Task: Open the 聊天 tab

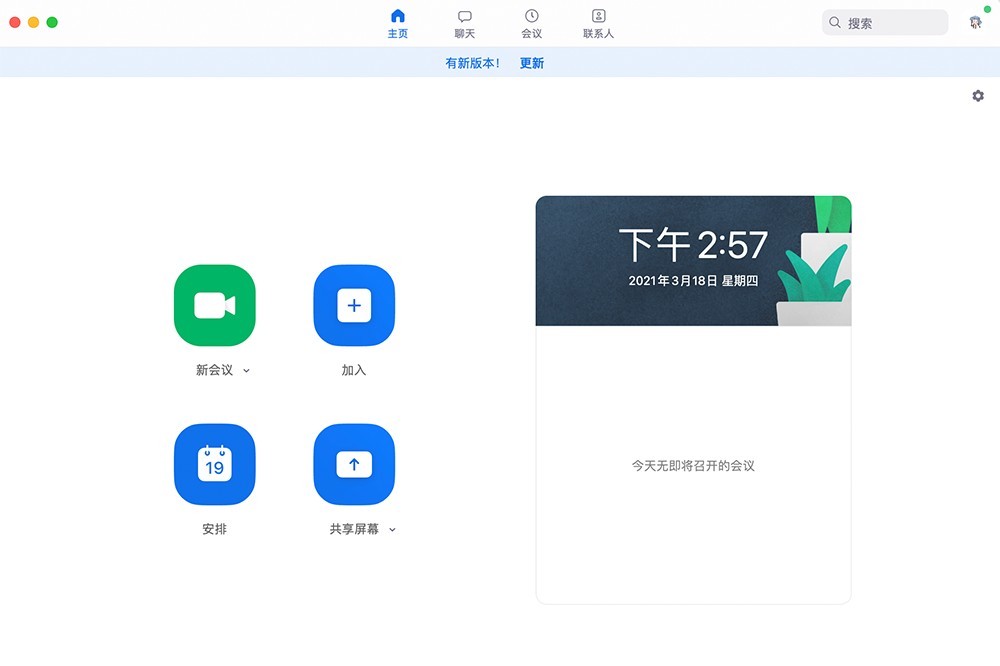Action: tap(465, 23)
